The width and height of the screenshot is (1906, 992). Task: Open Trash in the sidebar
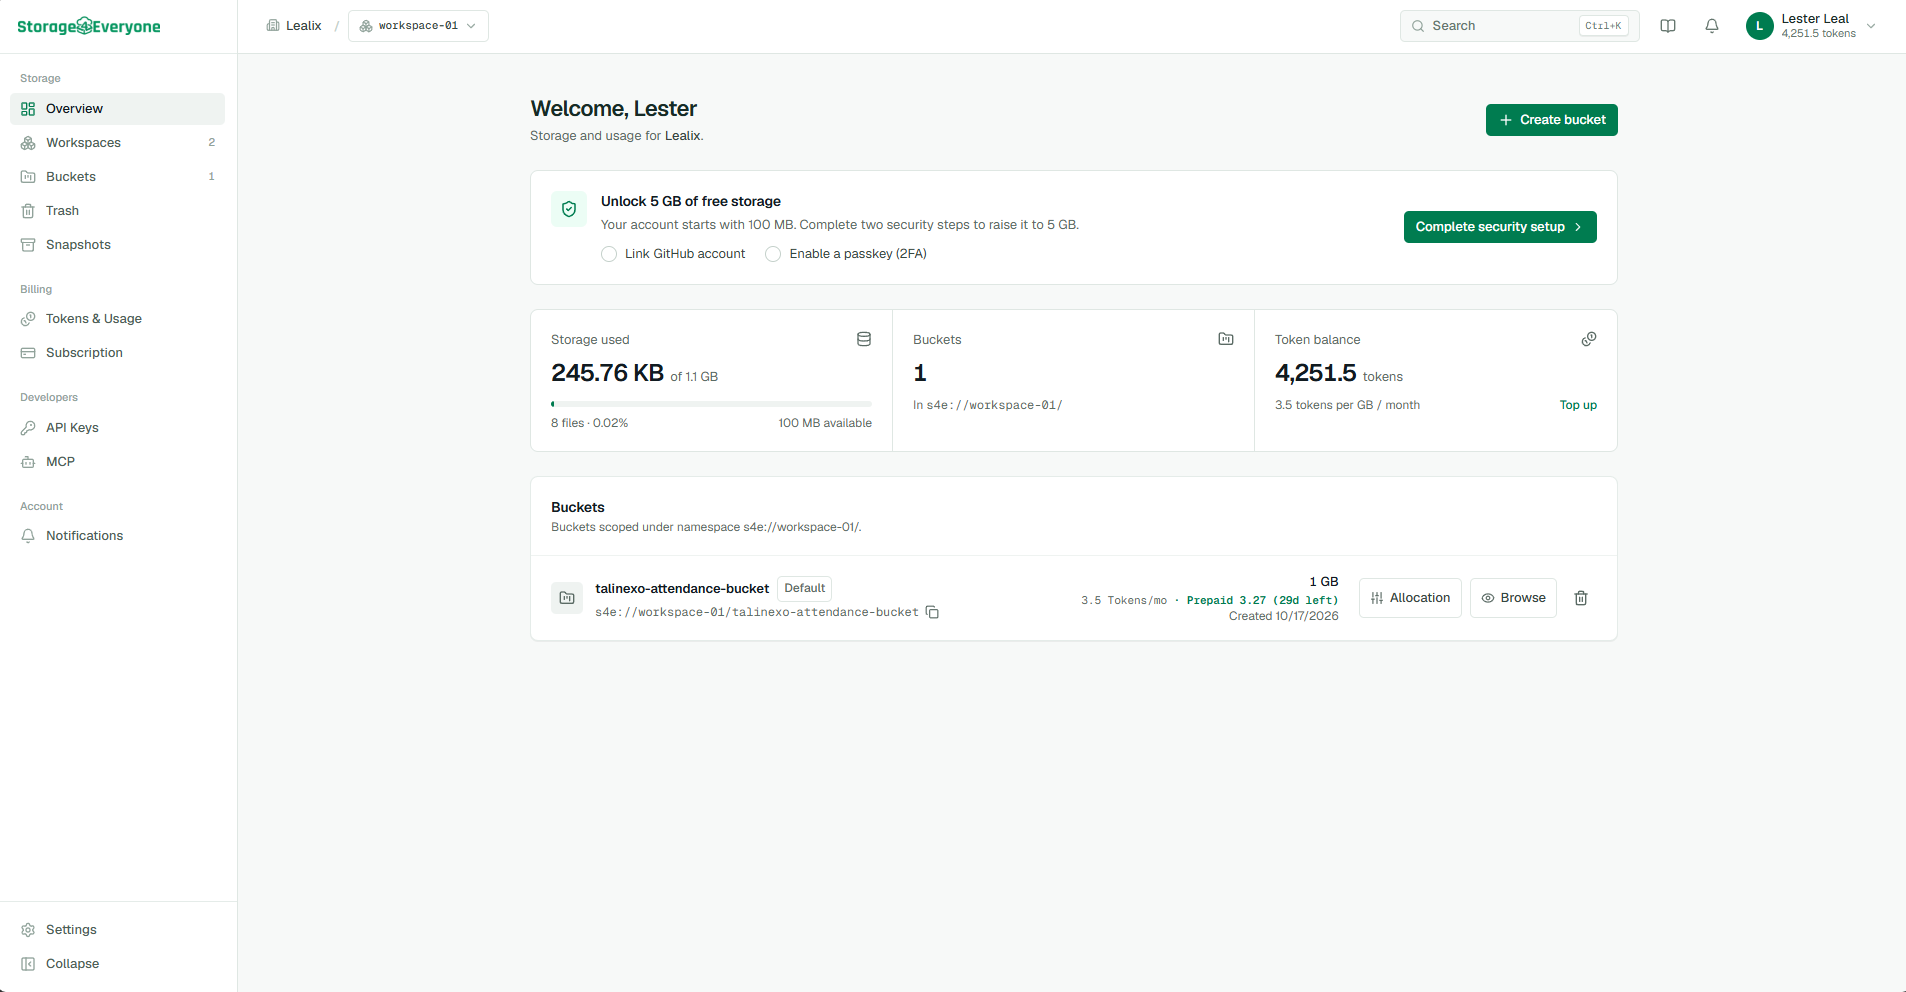pyautogui.click(x=117, y=211)
